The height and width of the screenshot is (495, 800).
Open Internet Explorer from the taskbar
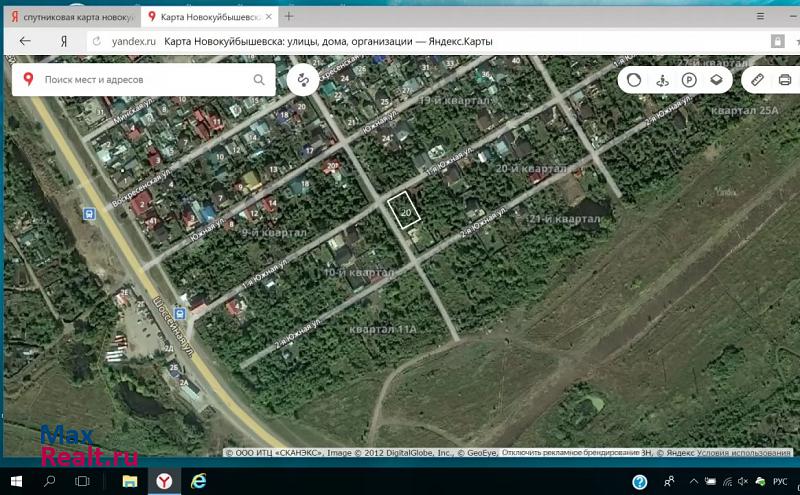198,481
